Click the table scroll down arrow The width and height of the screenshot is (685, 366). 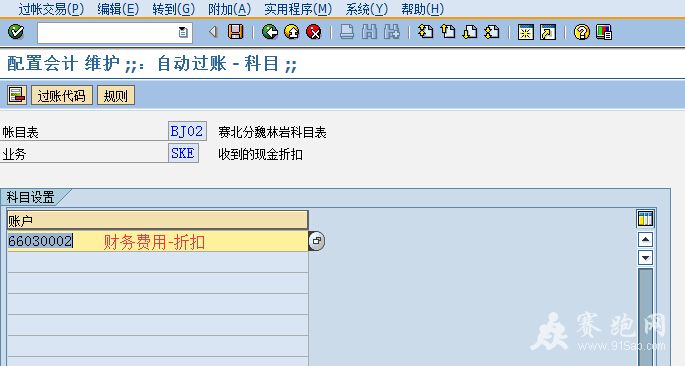tap(645, 258)
